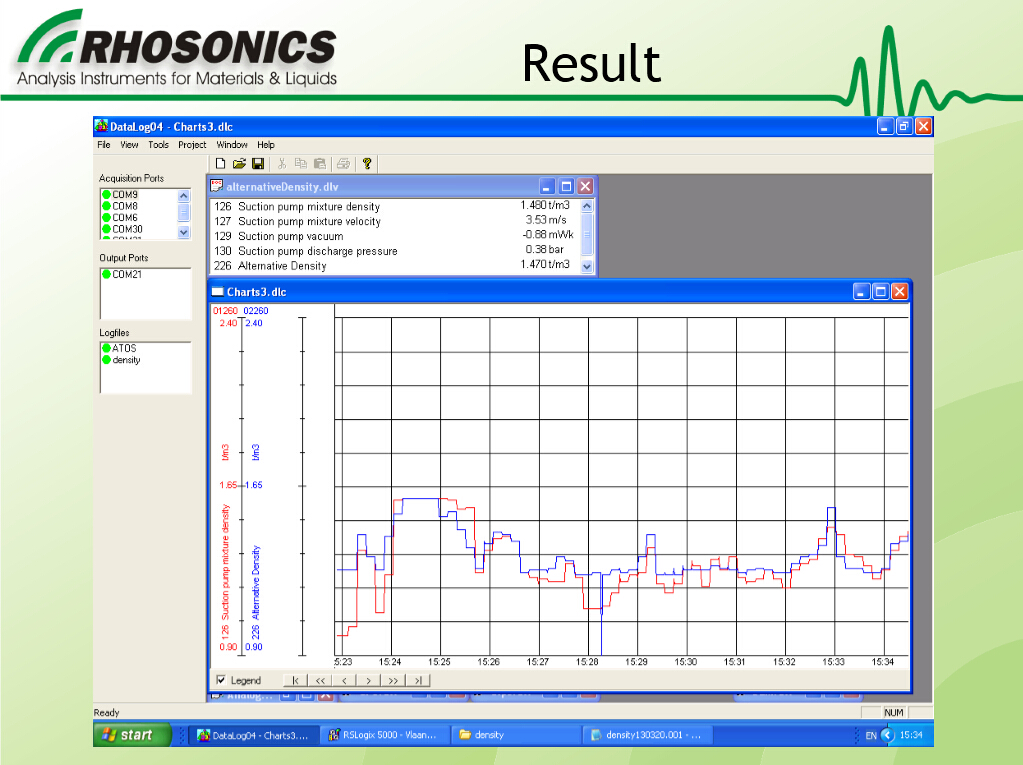Image resolution: width=1023 pixels, height=765 pixels.
Task: Click the red 01260 channel label
Action: (x=225, y=310)
